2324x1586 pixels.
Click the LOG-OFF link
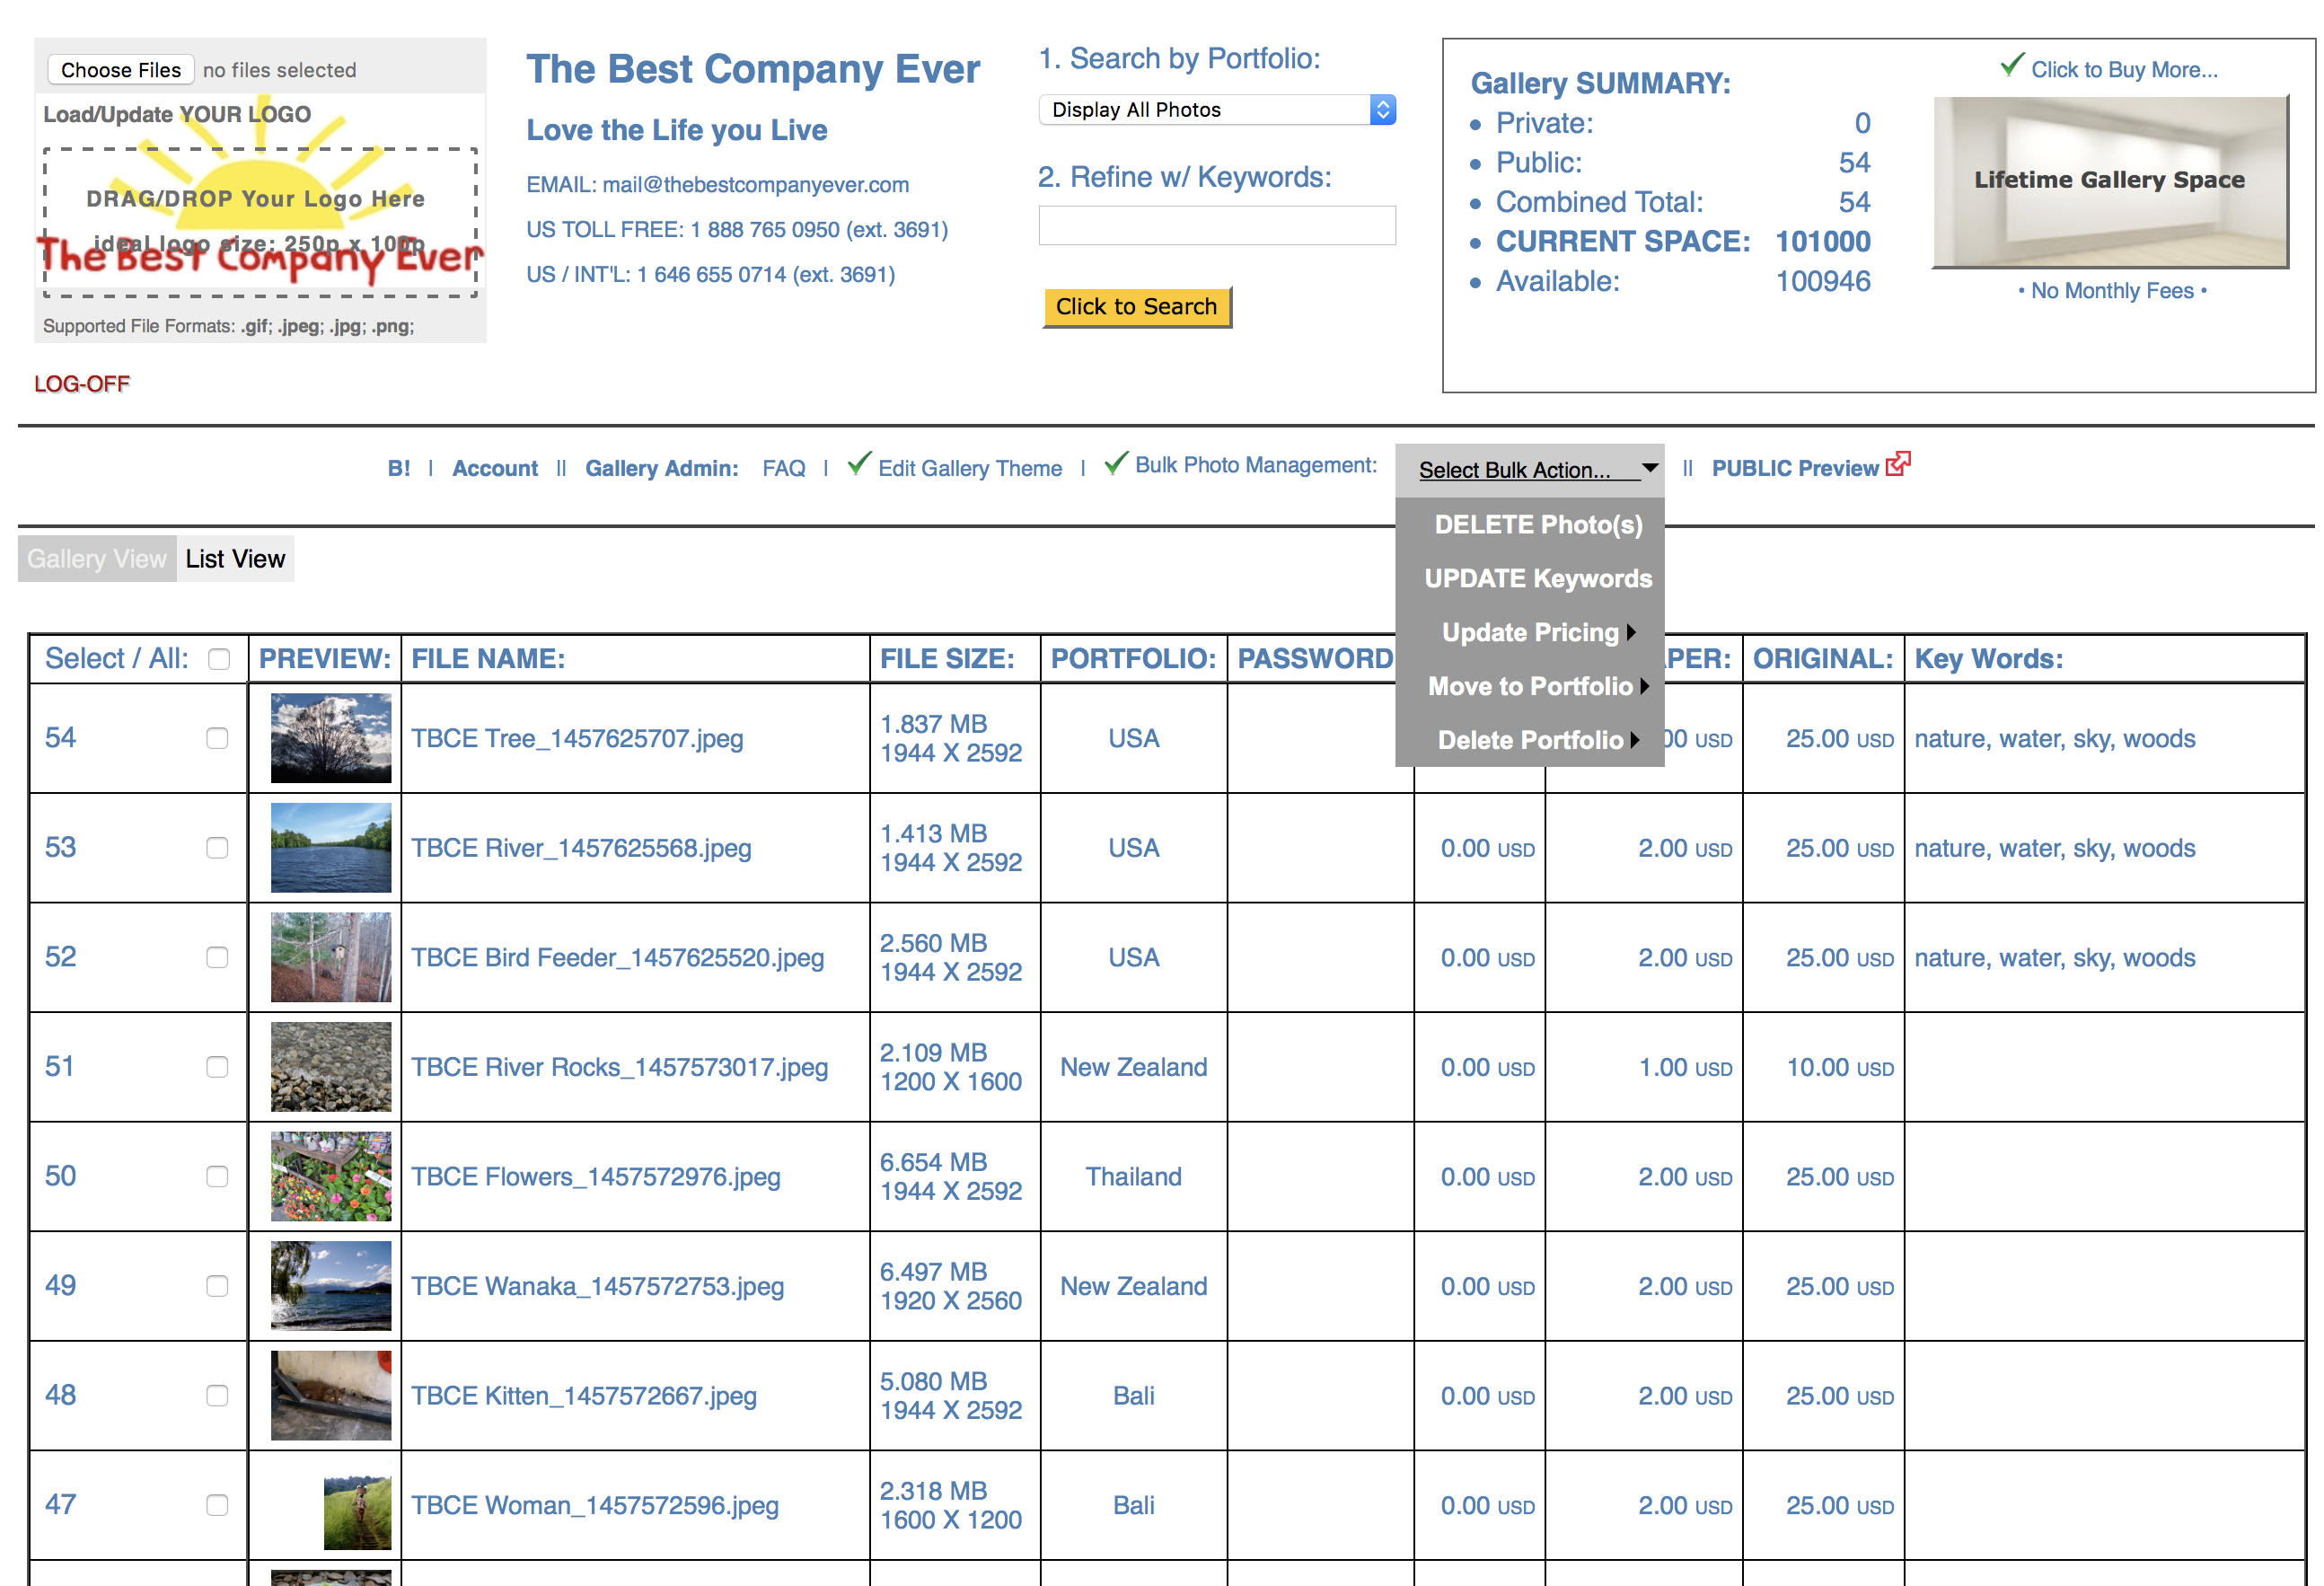coord(82,384)
